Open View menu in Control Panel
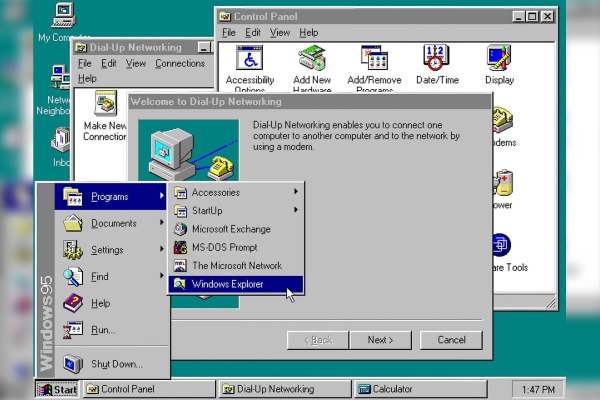This screenshot has height=400, width=600. pyautogui.click(x=280, y=33)
